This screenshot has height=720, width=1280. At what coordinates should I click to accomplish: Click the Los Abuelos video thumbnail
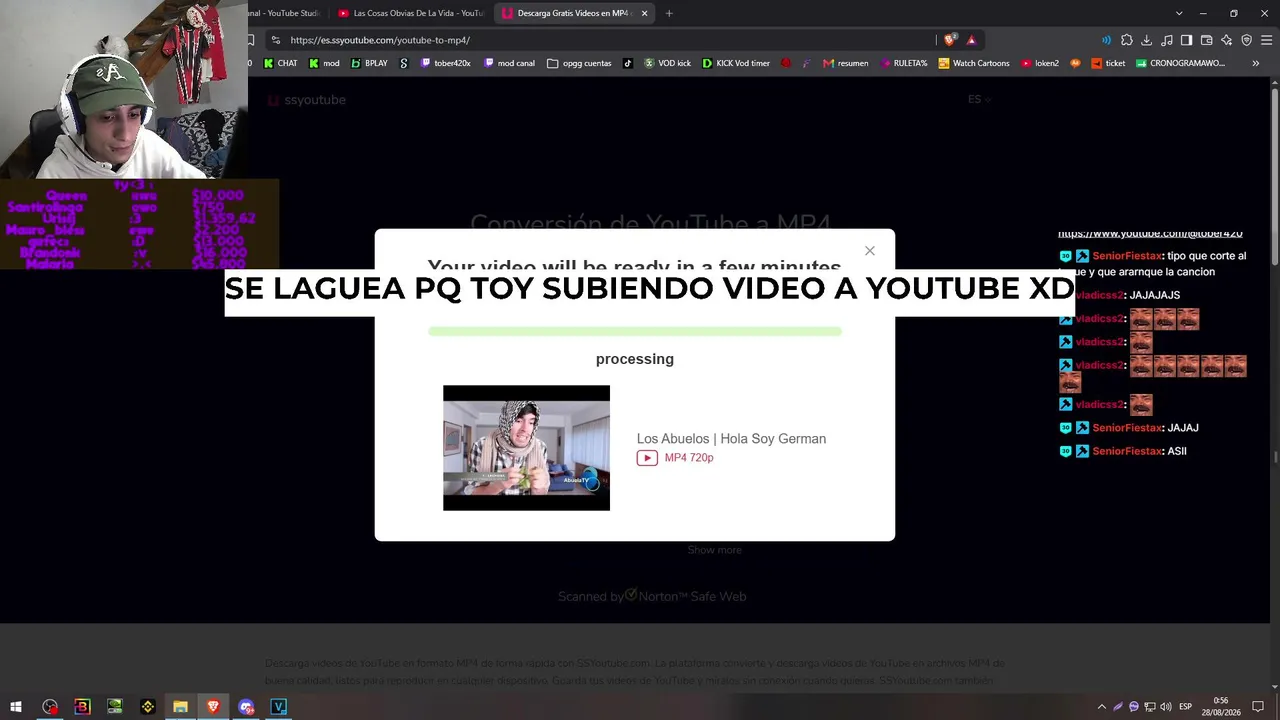point(526,448)
